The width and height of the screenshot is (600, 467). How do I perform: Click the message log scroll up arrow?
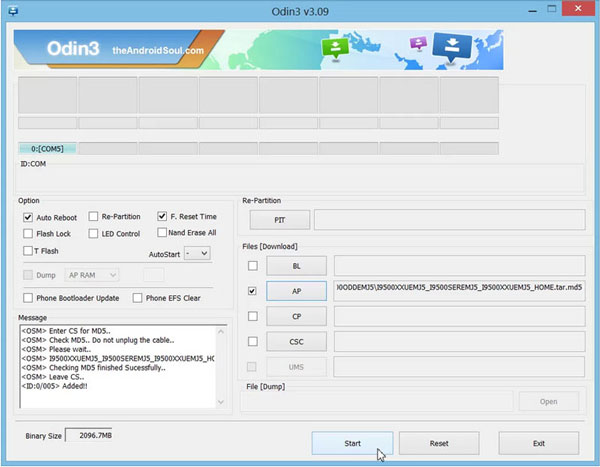(x=221, y=331)
